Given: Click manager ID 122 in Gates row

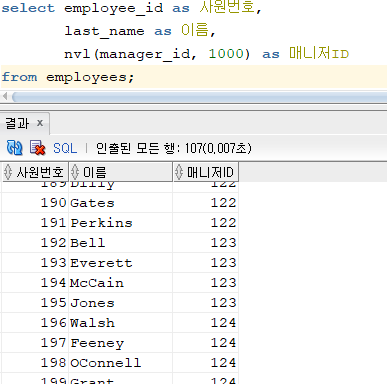Looking at the screenshot, I should 206,203.
